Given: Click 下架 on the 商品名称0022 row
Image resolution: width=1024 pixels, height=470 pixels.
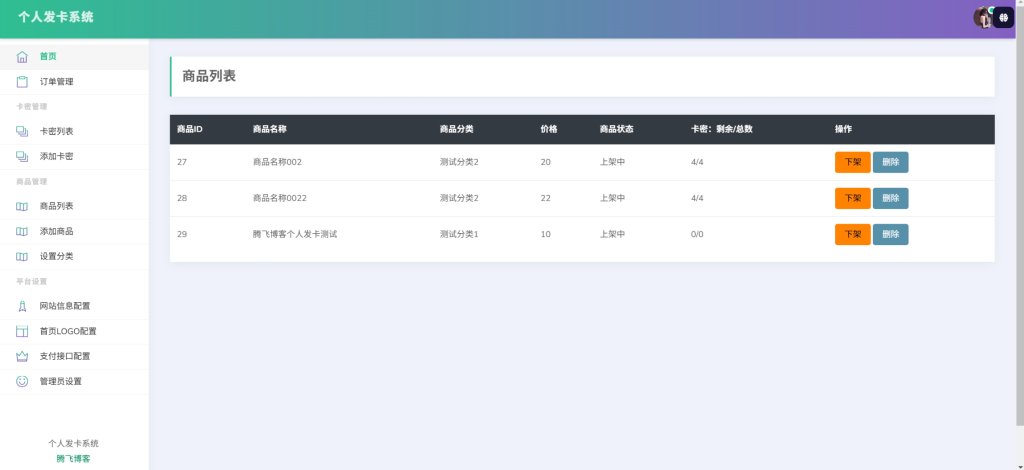Looking at the screenshot, I should click(x=852, y=198).
